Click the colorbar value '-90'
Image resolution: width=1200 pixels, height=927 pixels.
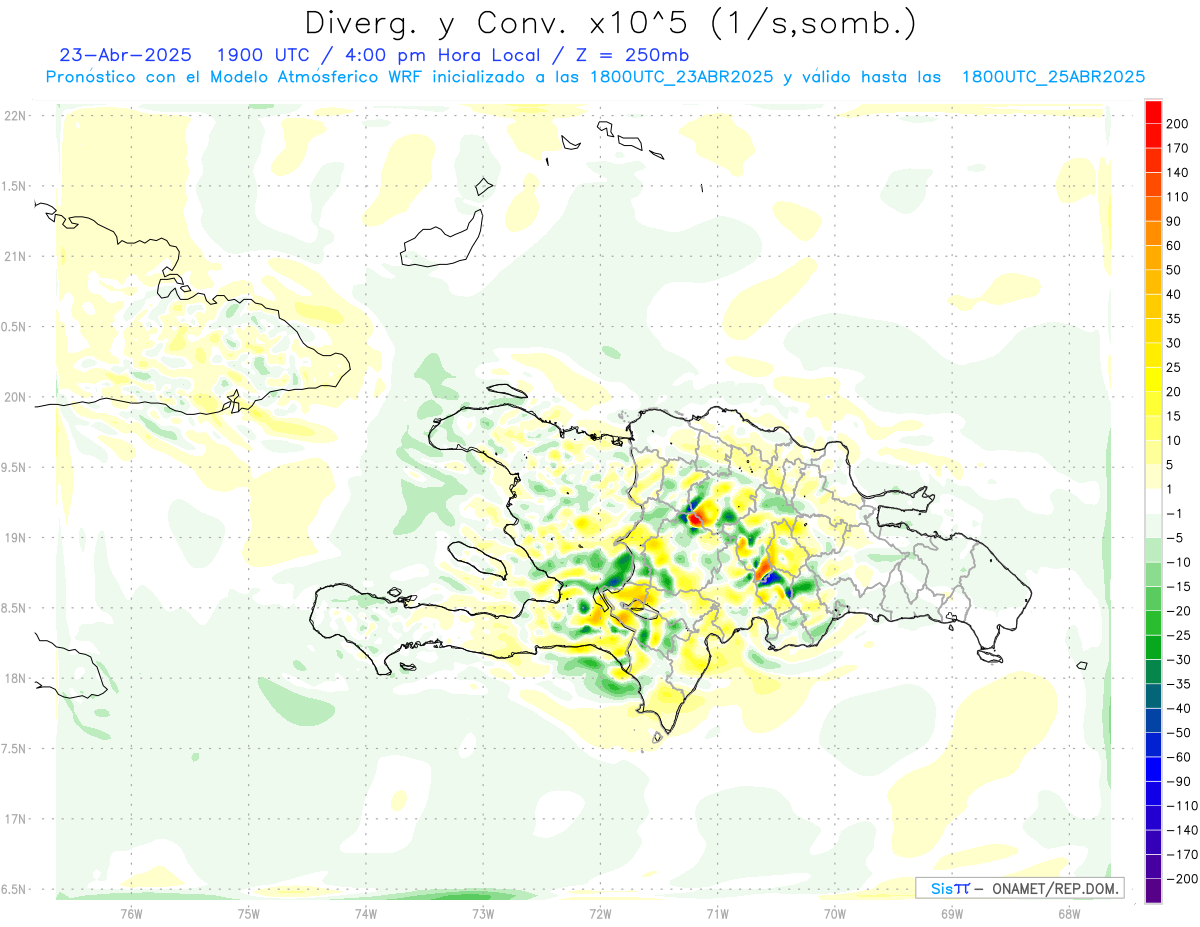1180,781
